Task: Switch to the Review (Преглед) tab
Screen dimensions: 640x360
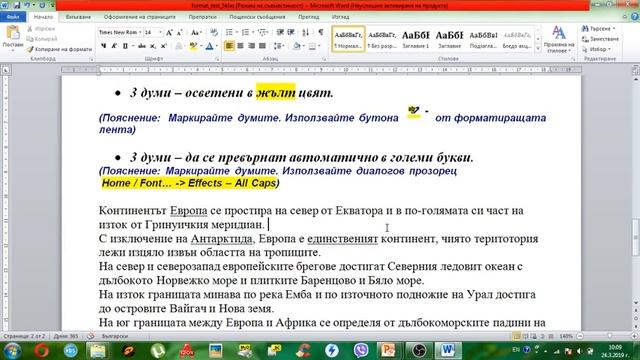Action: click(309, 17)
